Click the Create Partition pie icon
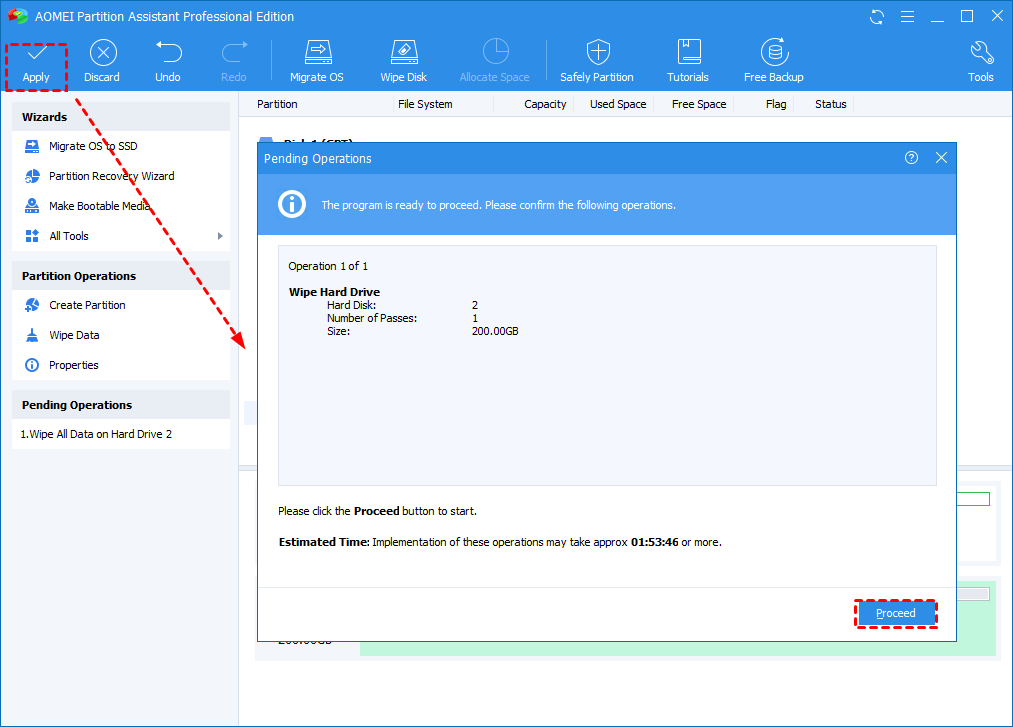The height and width of the screenshot is (727, 1013). coord(32,305)
